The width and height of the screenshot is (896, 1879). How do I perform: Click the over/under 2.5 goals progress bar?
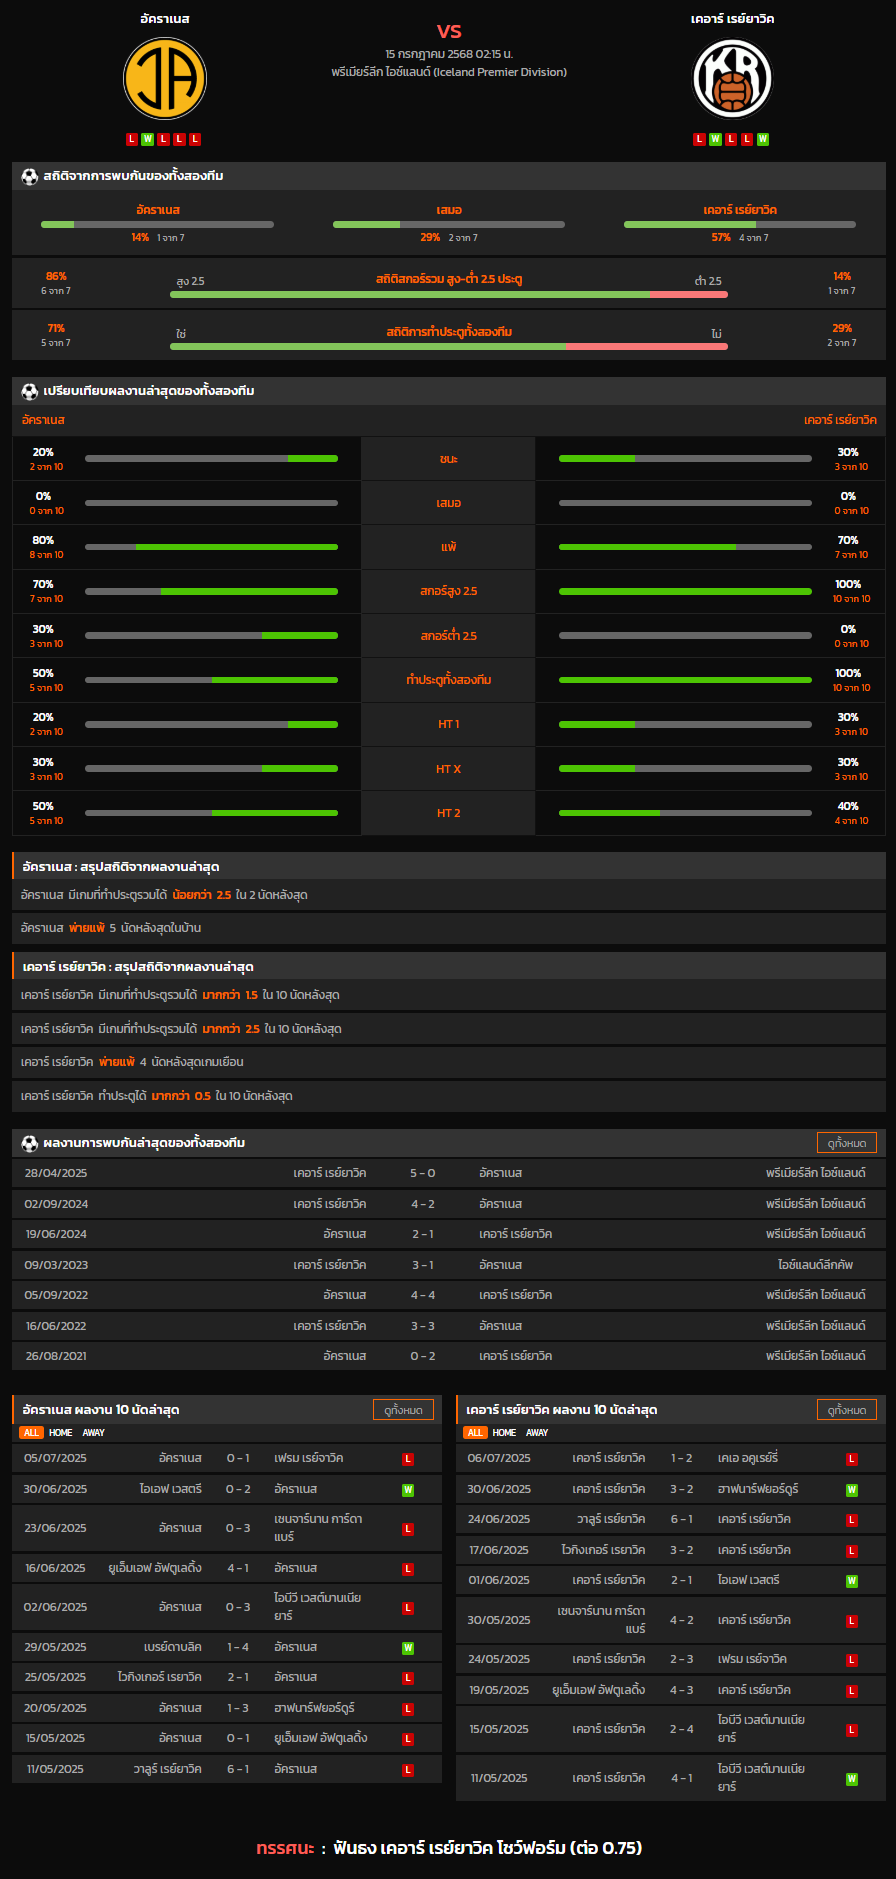(449, 295)
